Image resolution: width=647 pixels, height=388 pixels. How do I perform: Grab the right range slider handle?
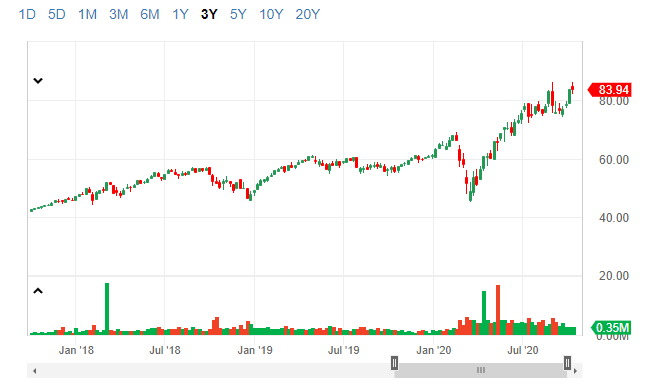pos(567,364)
